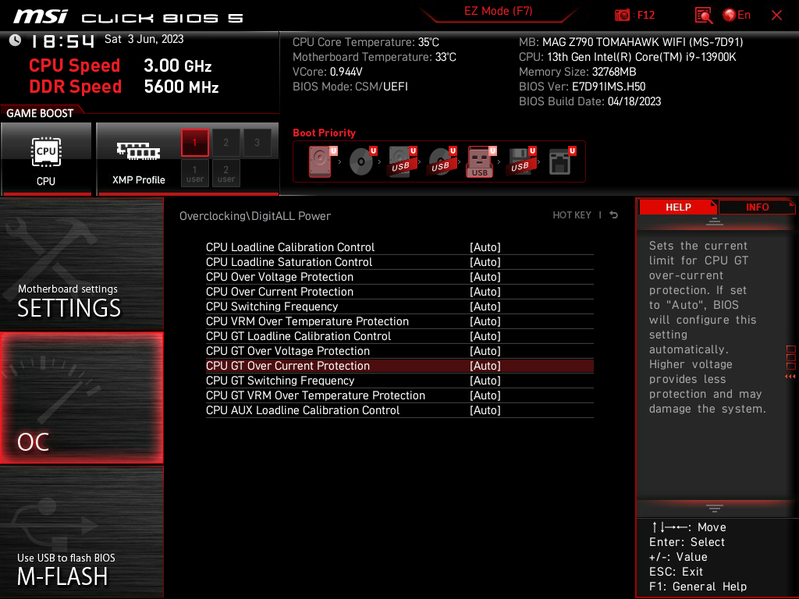Open the M-FLASH BIOS flash section
Viewport: 799px width, 599px height.
click(x=82, y=532)
